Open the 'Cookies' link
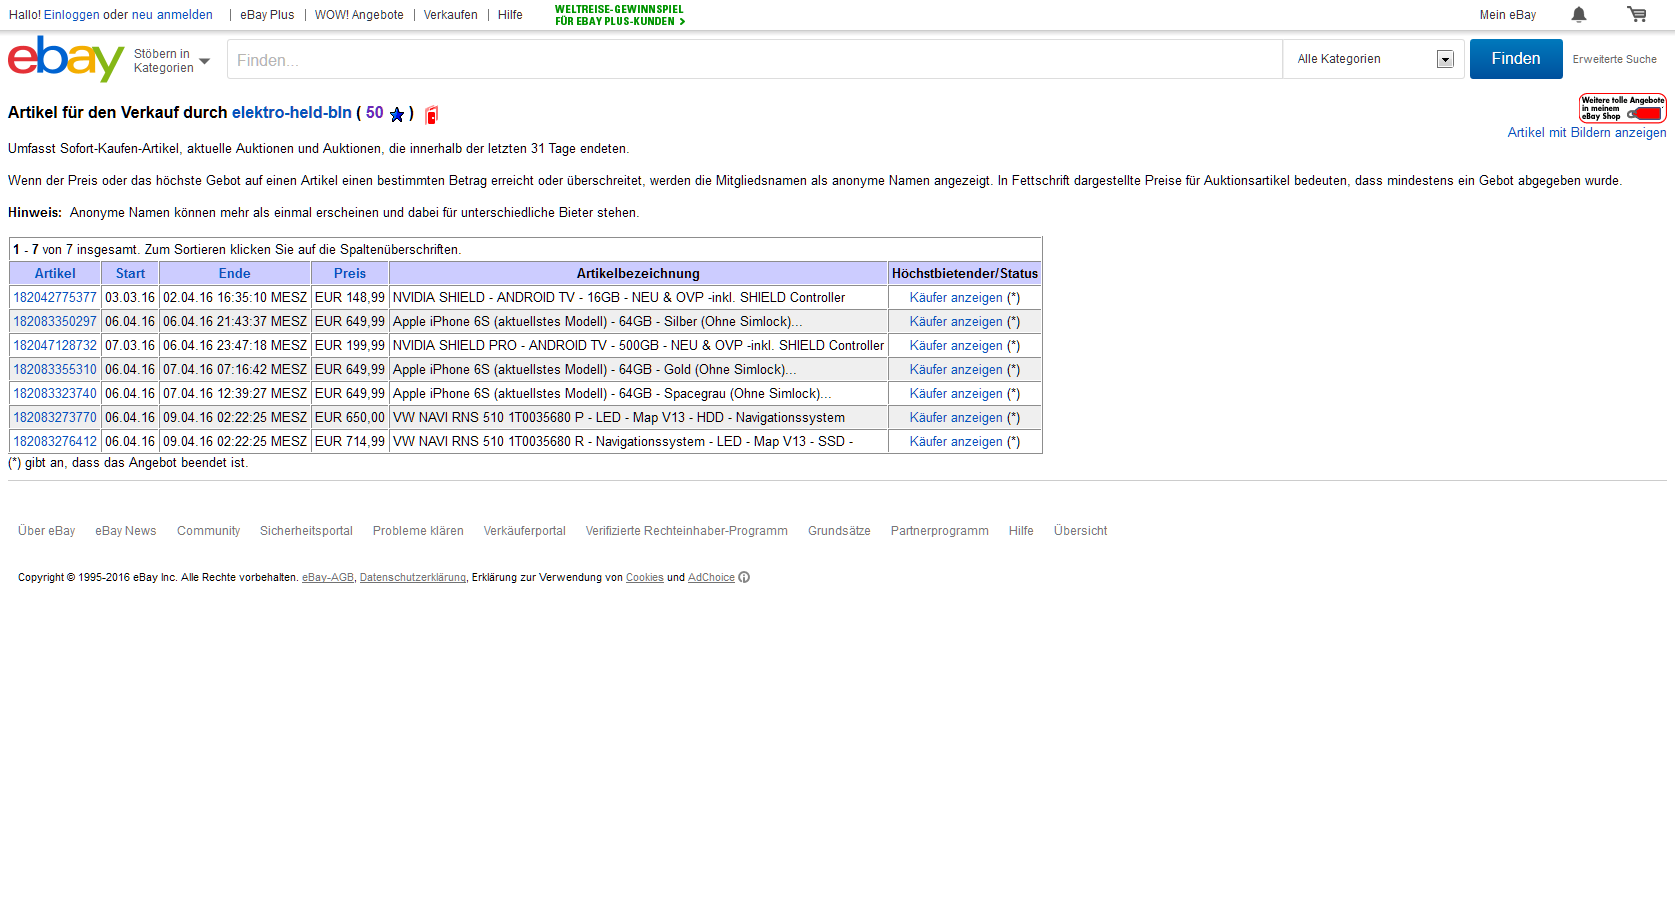Screen dimensions: 1675x908 (645, 578)
